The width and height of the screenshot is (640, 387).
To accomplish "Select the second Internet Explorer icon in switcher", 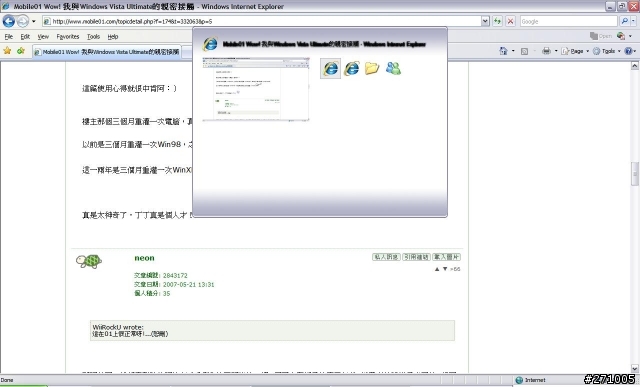I will point(351,68).
